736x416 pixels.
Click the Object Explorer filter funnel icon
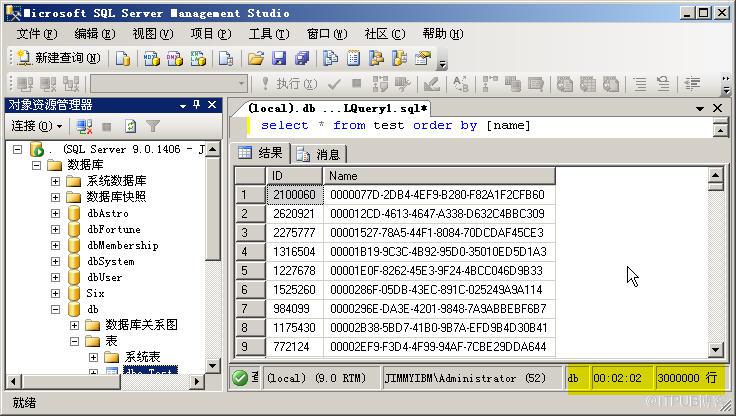pos(153,126)
